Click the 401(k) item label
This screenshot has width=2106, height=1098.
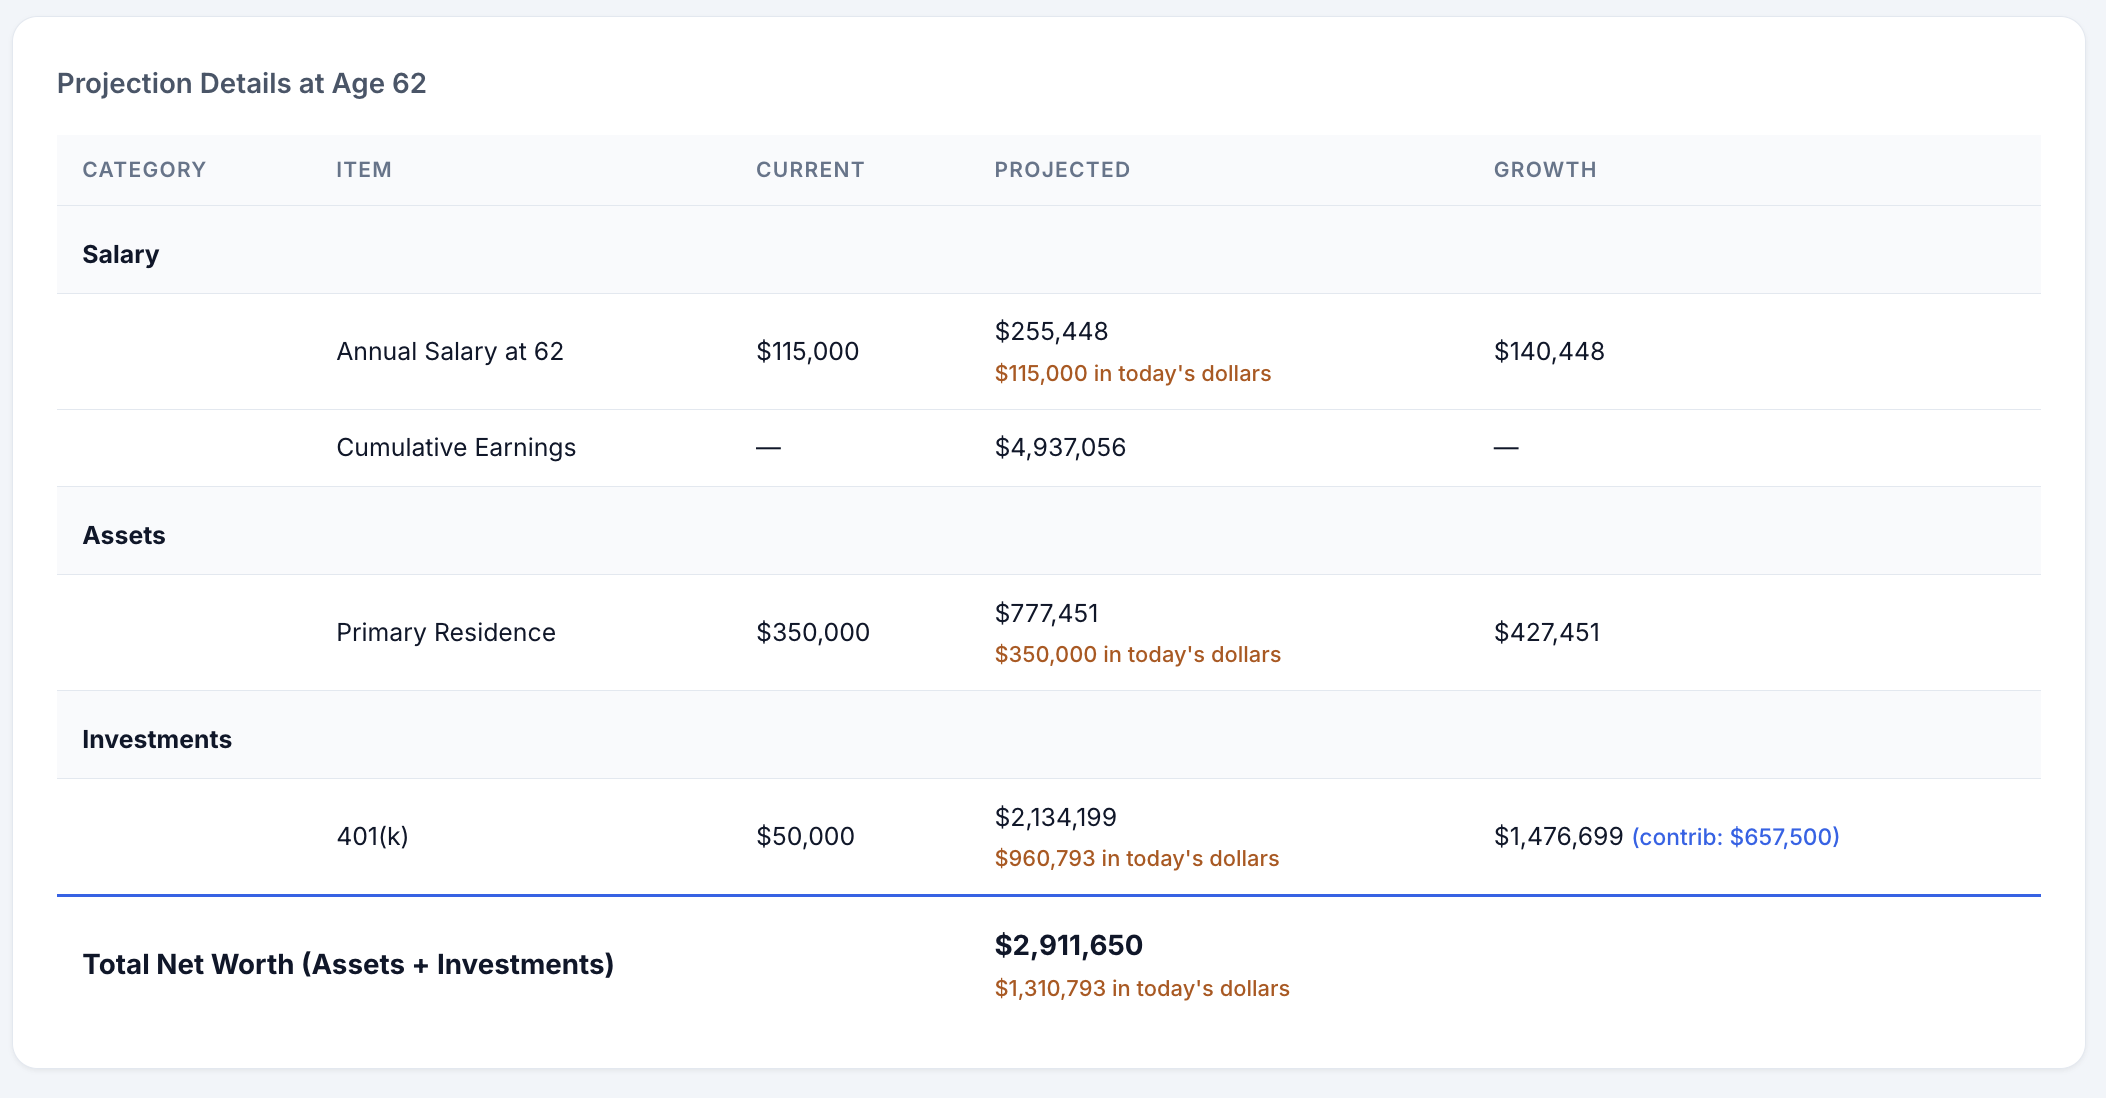(x=372, y=837)
